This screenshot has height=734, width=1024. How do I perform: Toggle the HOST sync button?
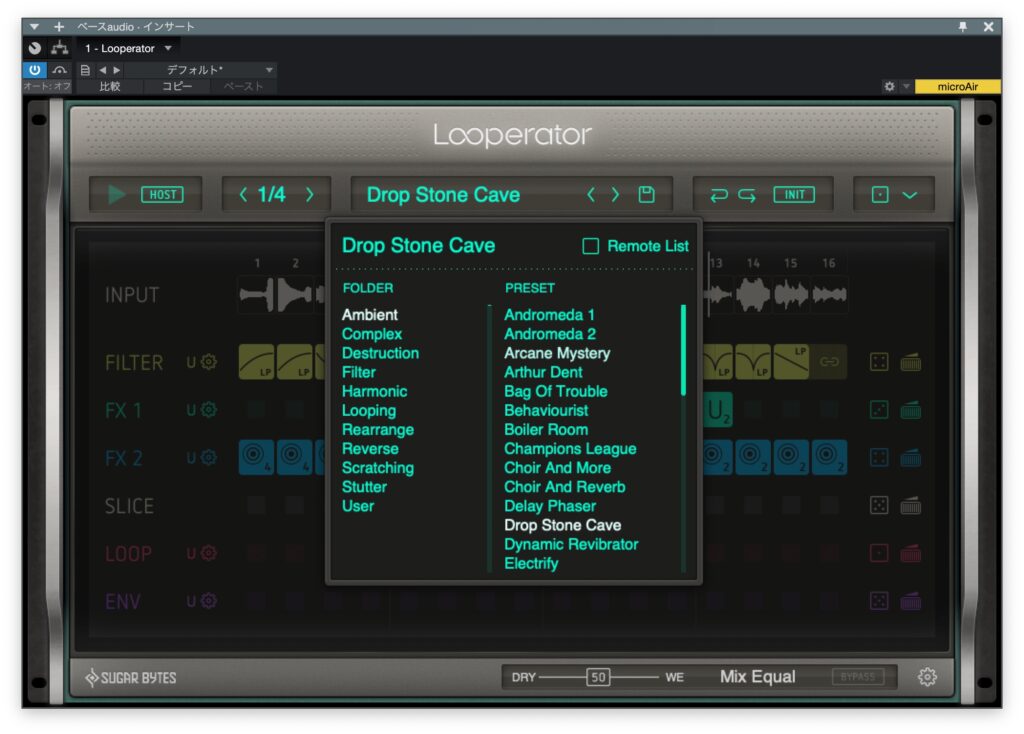163,195
